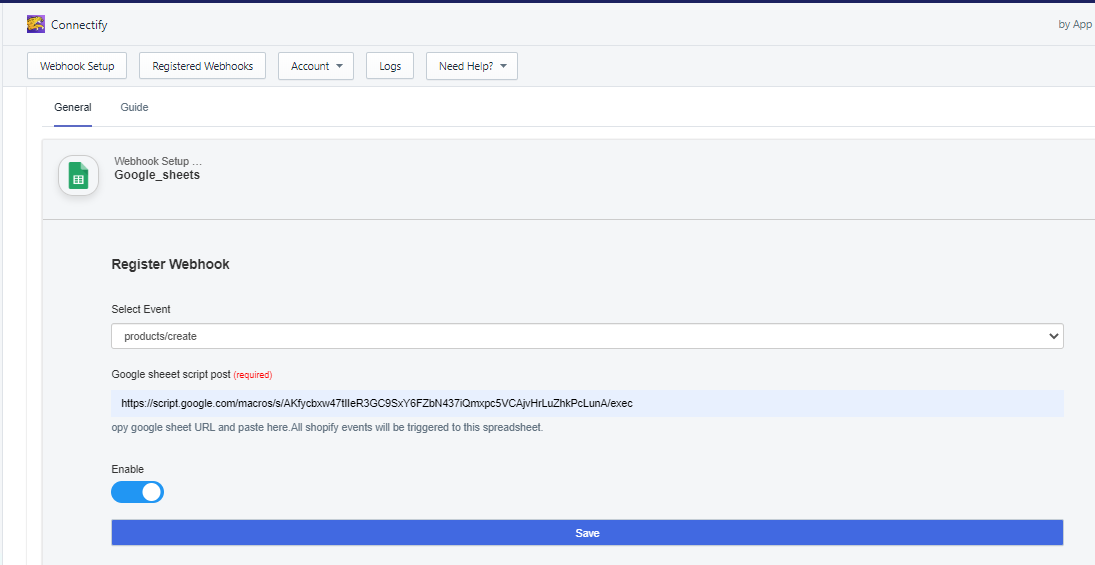Click the Google sheet script URL field
Image resolution: width=1095 pixels, height=565 pixels.
tap(587, 403)
